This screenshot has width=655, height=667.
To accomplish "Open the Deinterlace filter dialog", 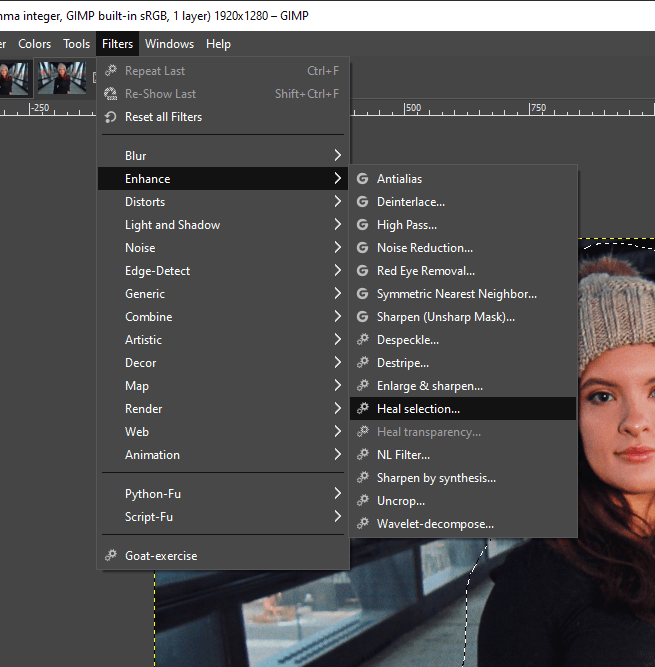I will pos(463,202).
